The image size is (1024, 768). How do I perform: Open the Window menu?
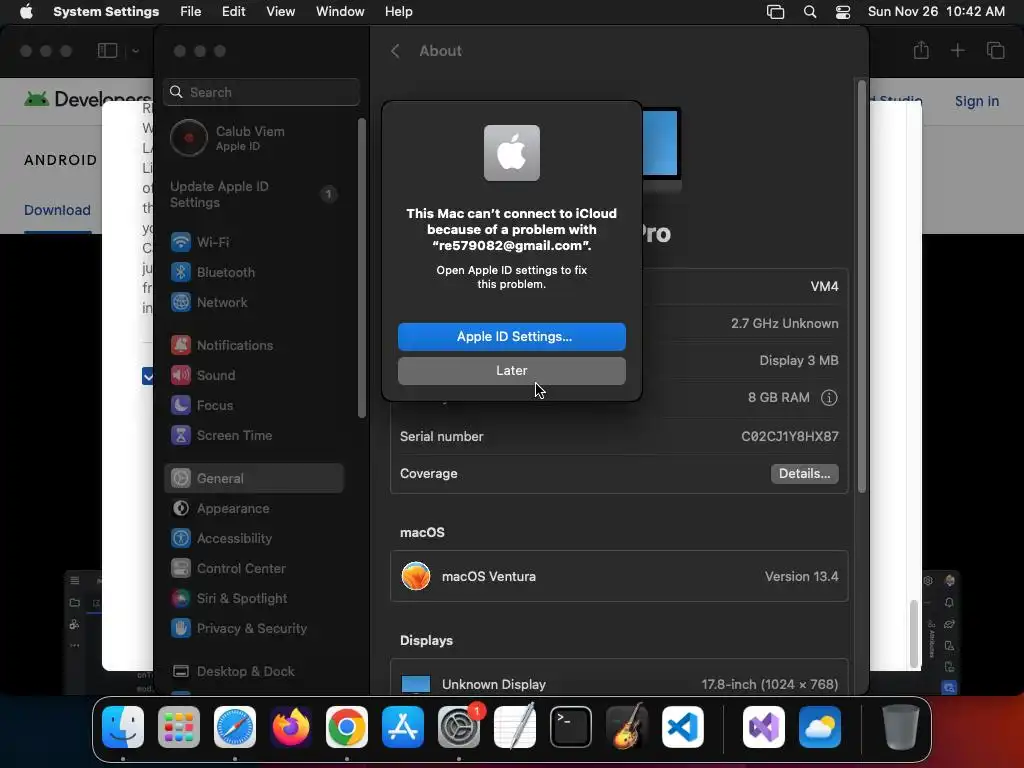pos(340,12)
